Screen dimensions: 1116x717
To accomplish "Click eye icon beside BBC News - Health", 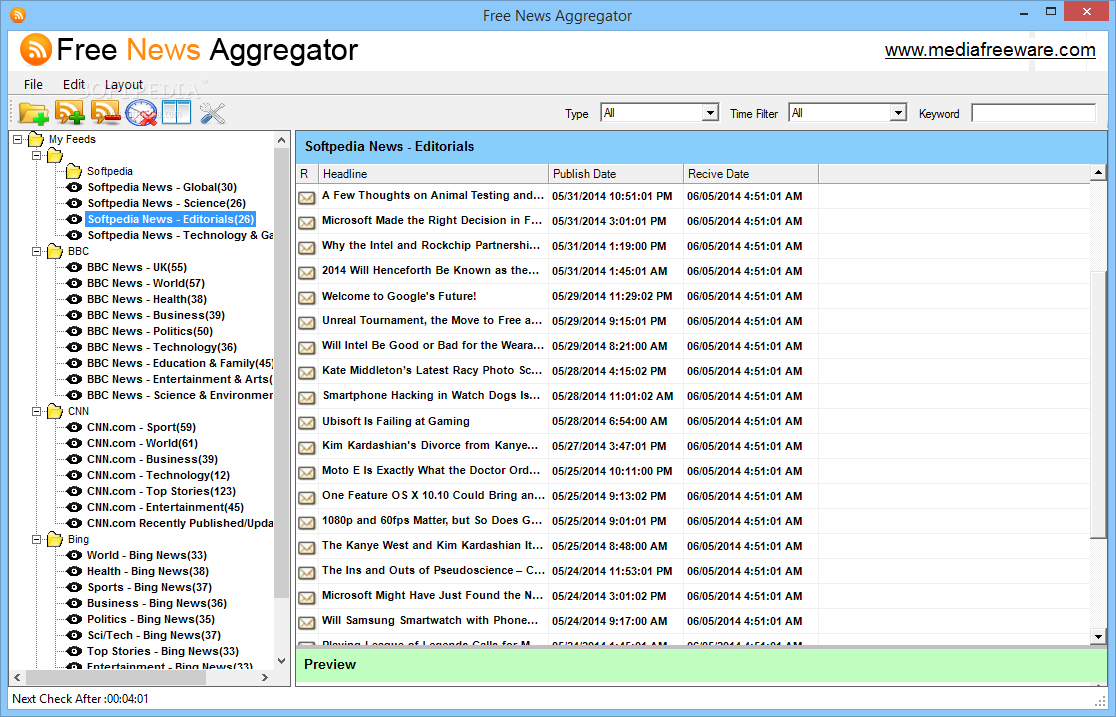I will tap(74, 299).
